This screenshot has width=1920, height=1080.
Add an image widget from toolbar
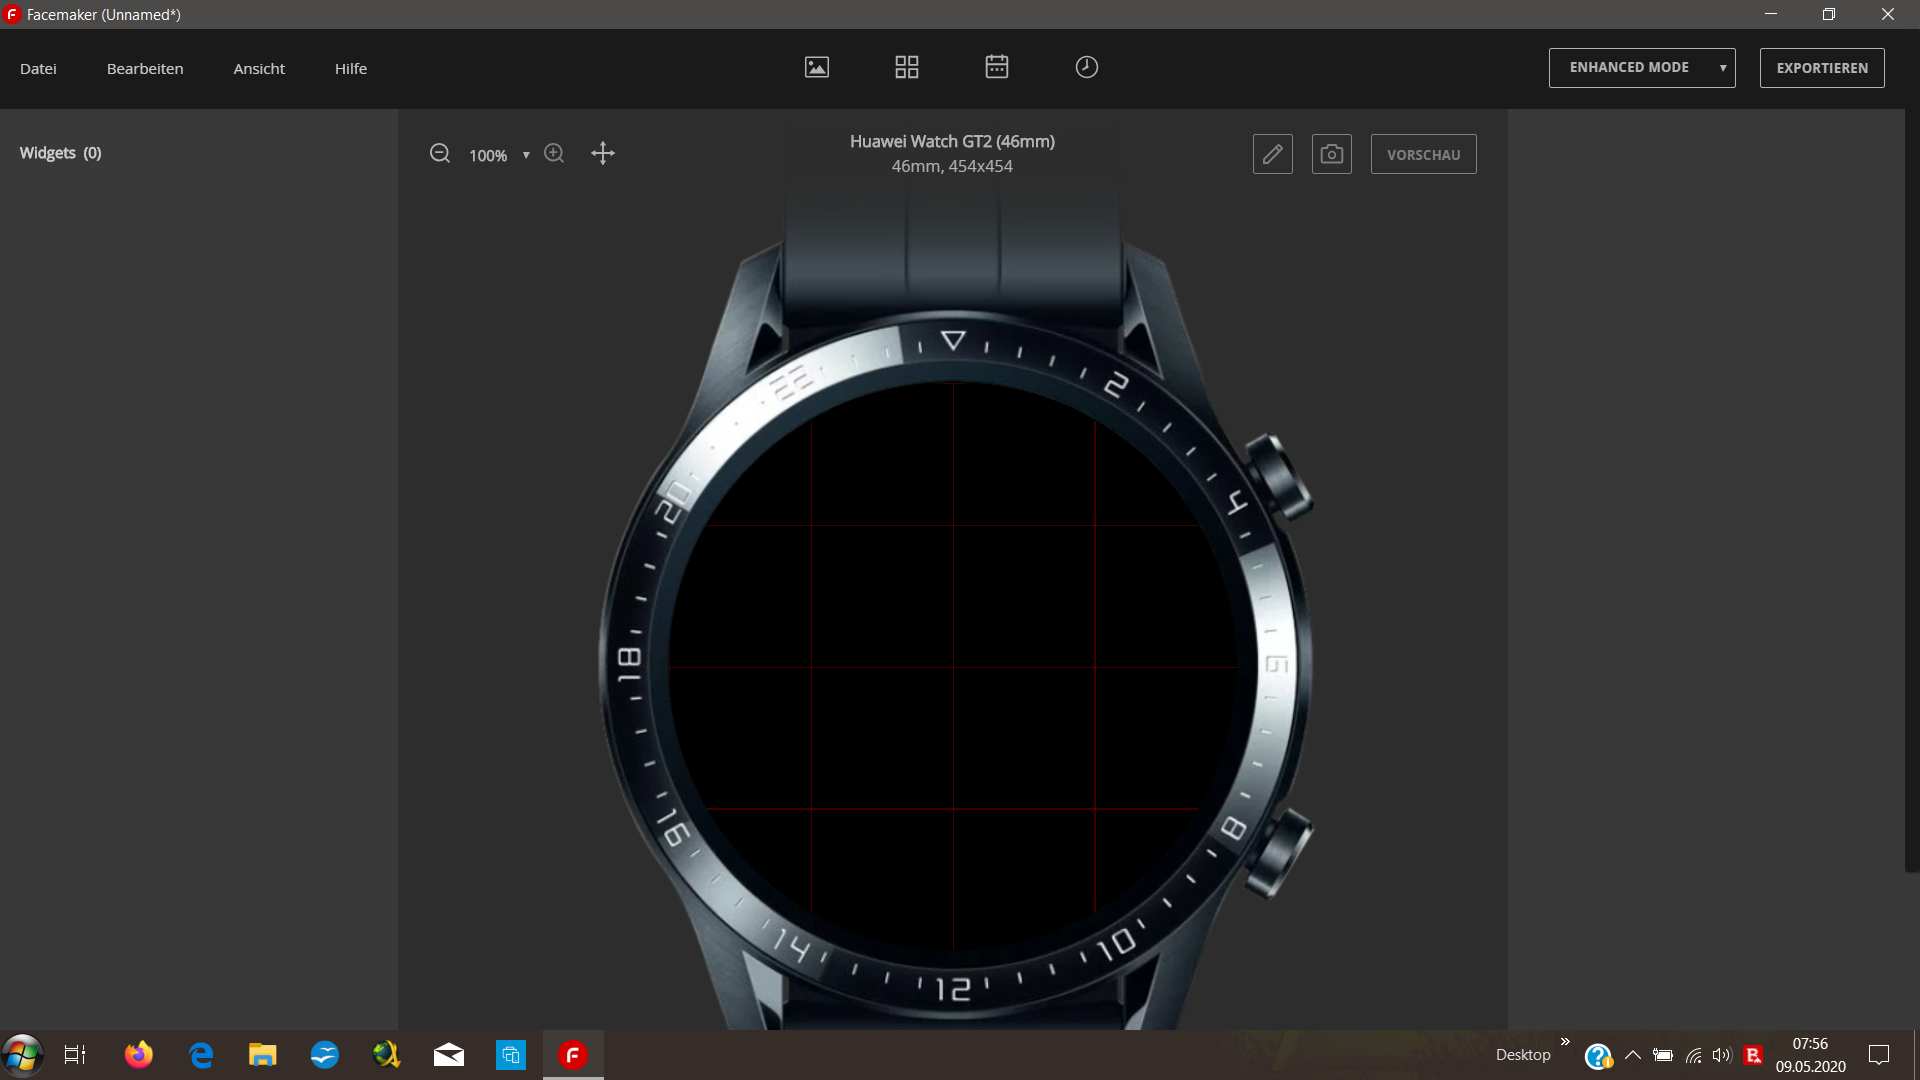pyautogui.click(x=817, y=67)
